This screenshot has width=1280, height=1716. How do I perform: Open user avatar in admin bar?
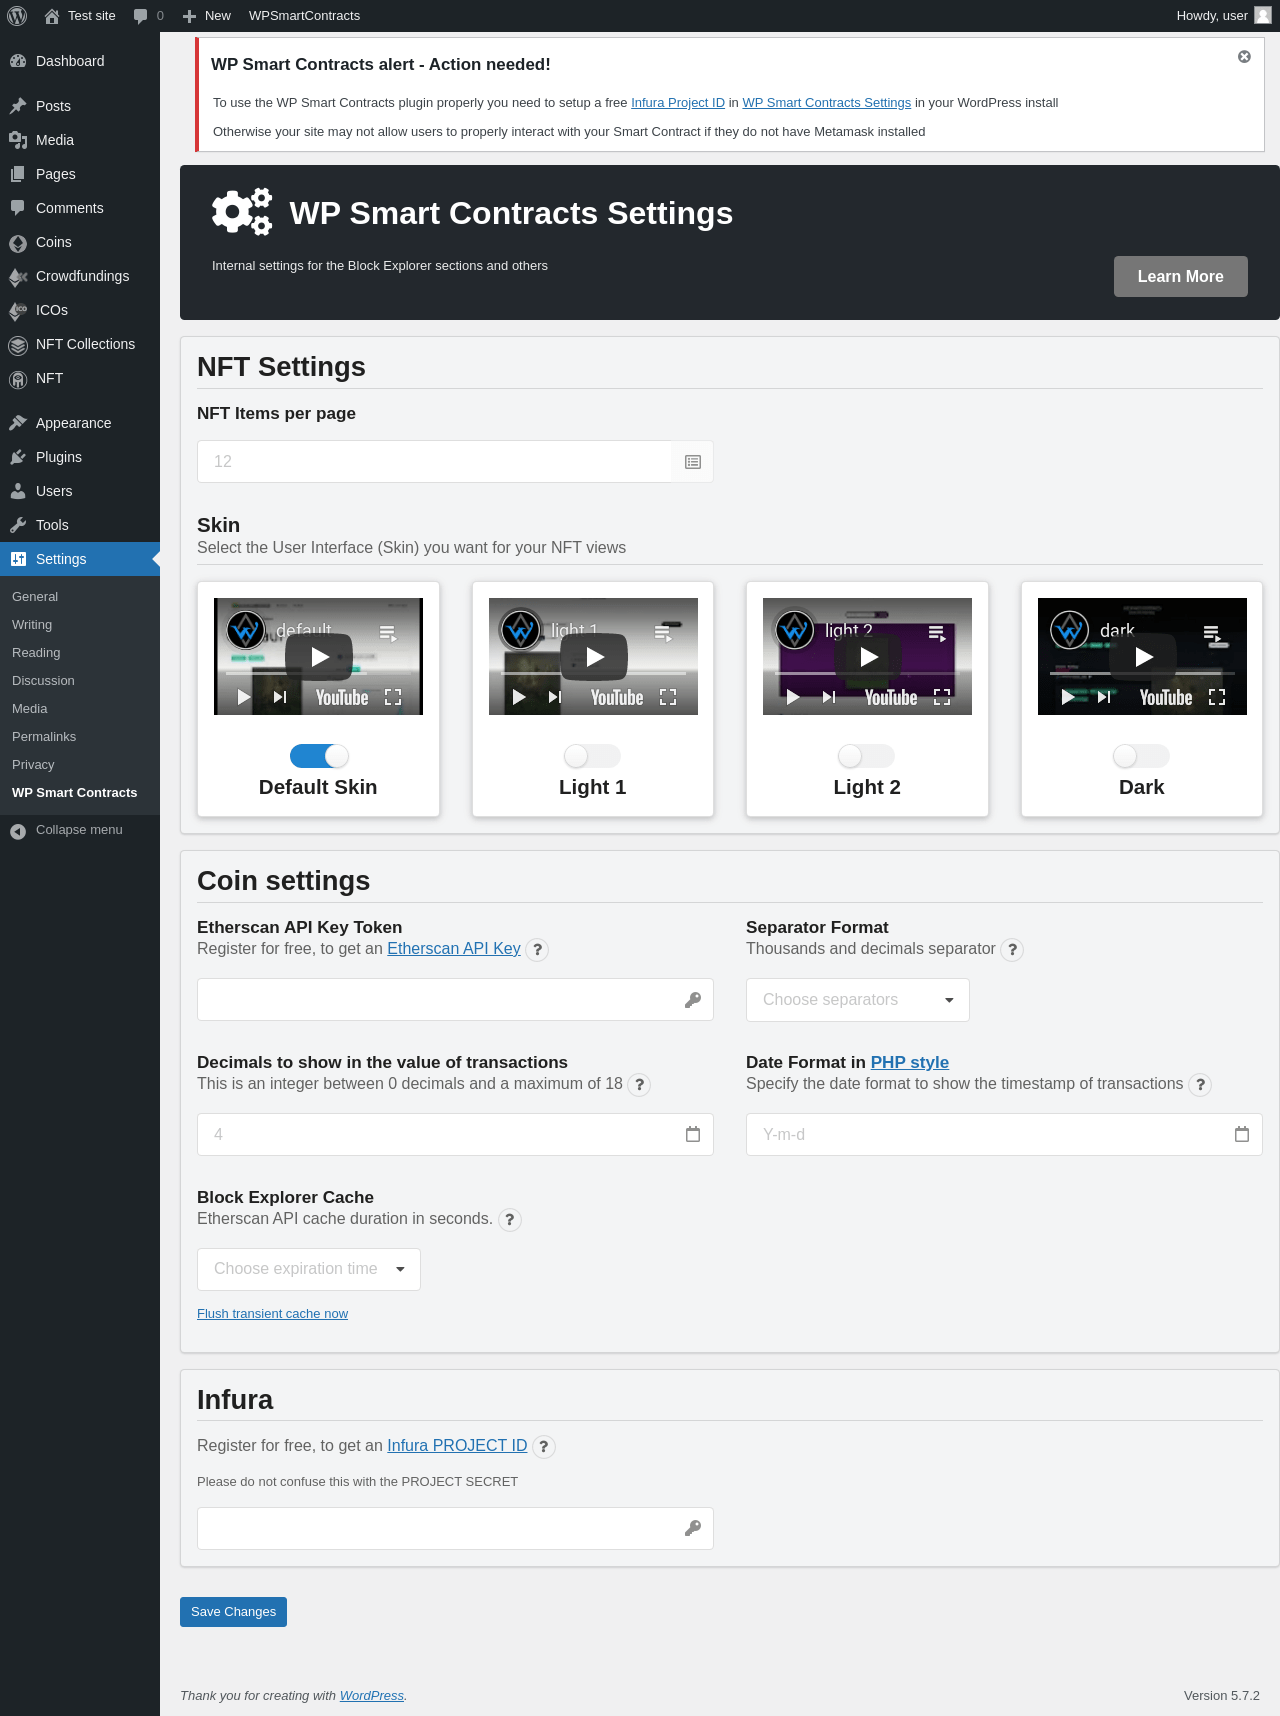coord(1263,16)
